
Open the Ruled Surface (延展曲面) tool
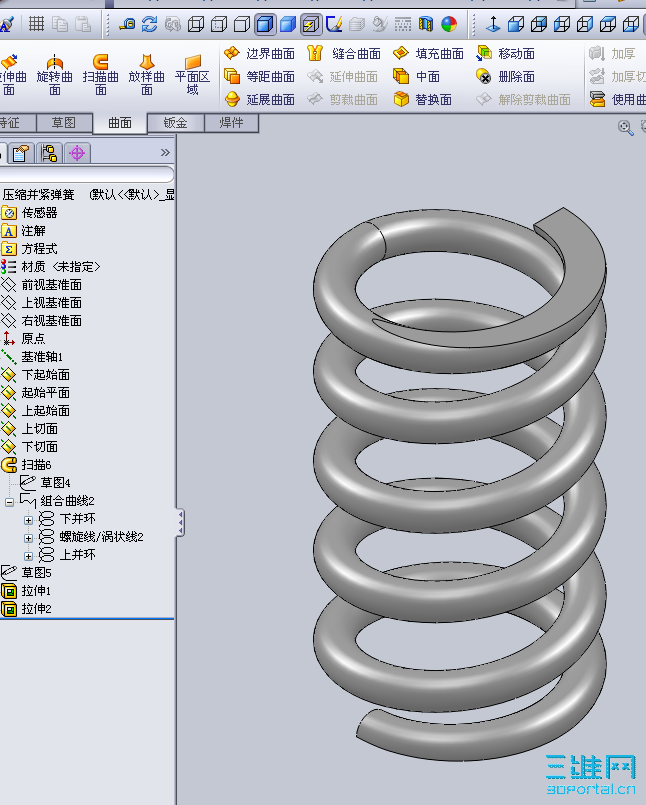(x=259, y=99)
